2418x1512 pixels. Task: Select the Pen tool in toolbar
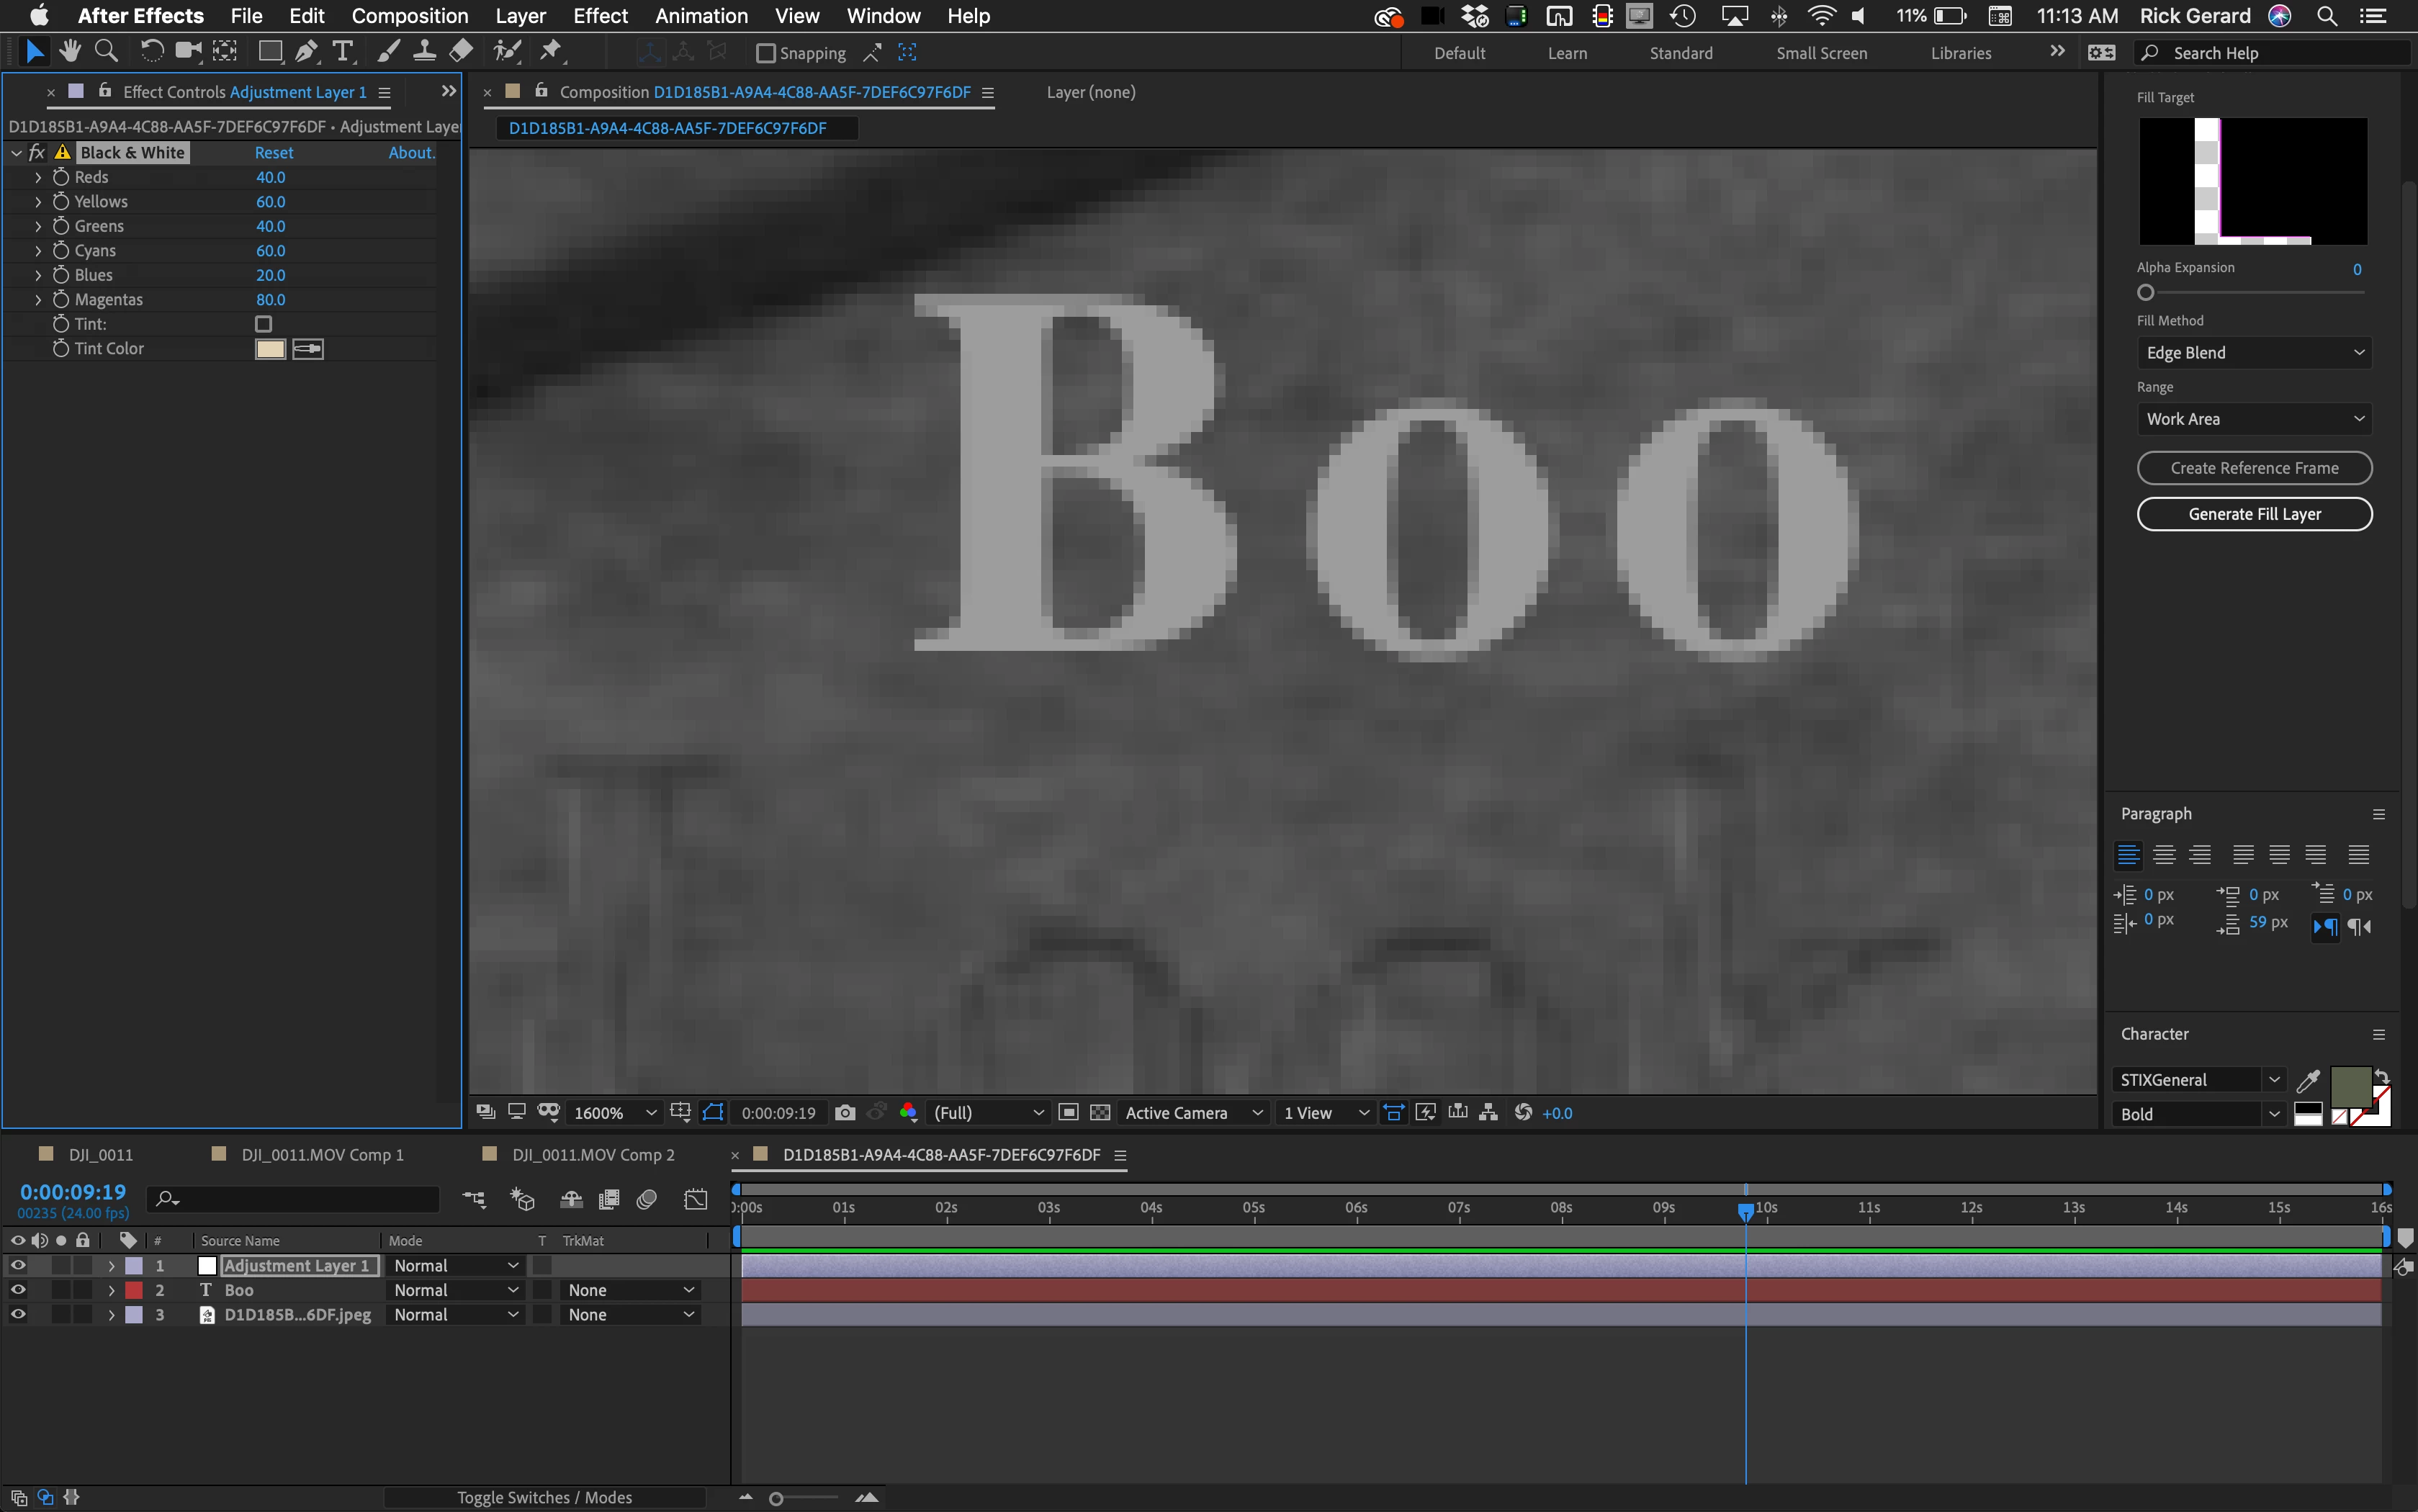coord(307,52)
